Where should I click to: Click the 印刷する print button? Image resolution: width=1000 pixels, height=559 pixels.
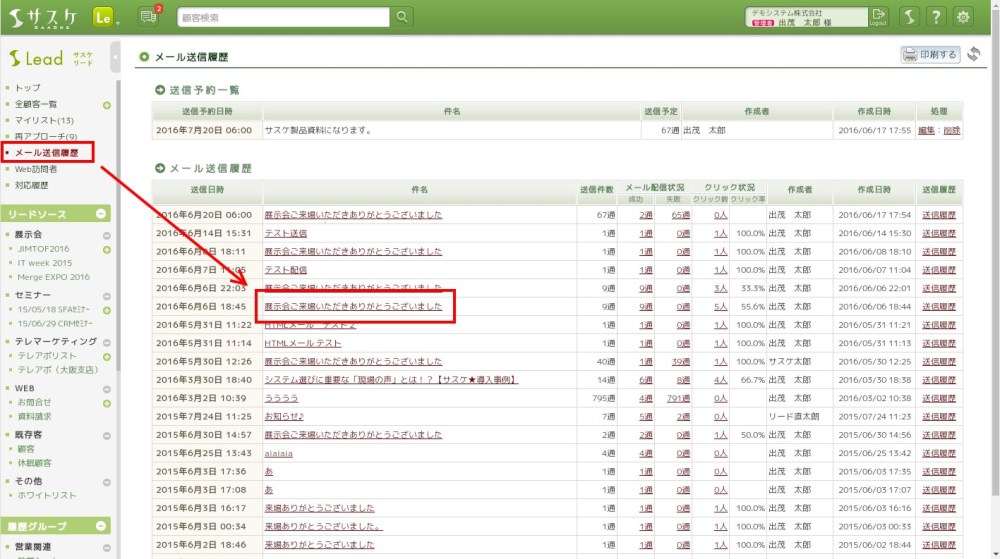[930, 55]
